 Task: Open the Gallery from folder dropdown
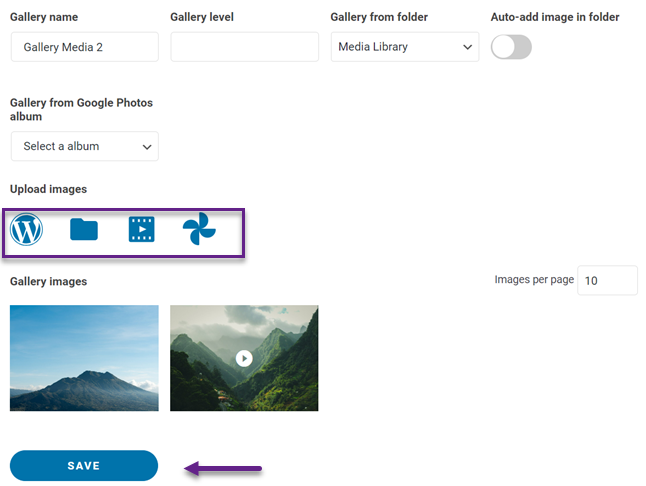[x=404, y=47]
